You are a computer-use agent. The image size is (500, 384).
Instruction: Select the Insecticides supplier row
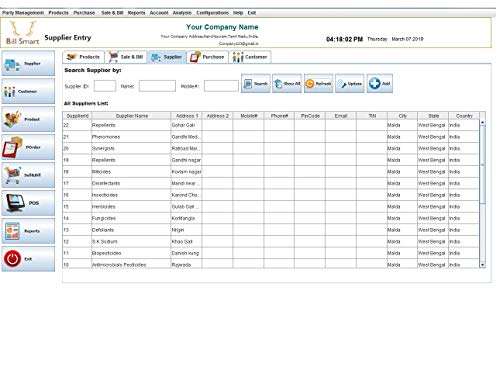click(x=271, y=195)
